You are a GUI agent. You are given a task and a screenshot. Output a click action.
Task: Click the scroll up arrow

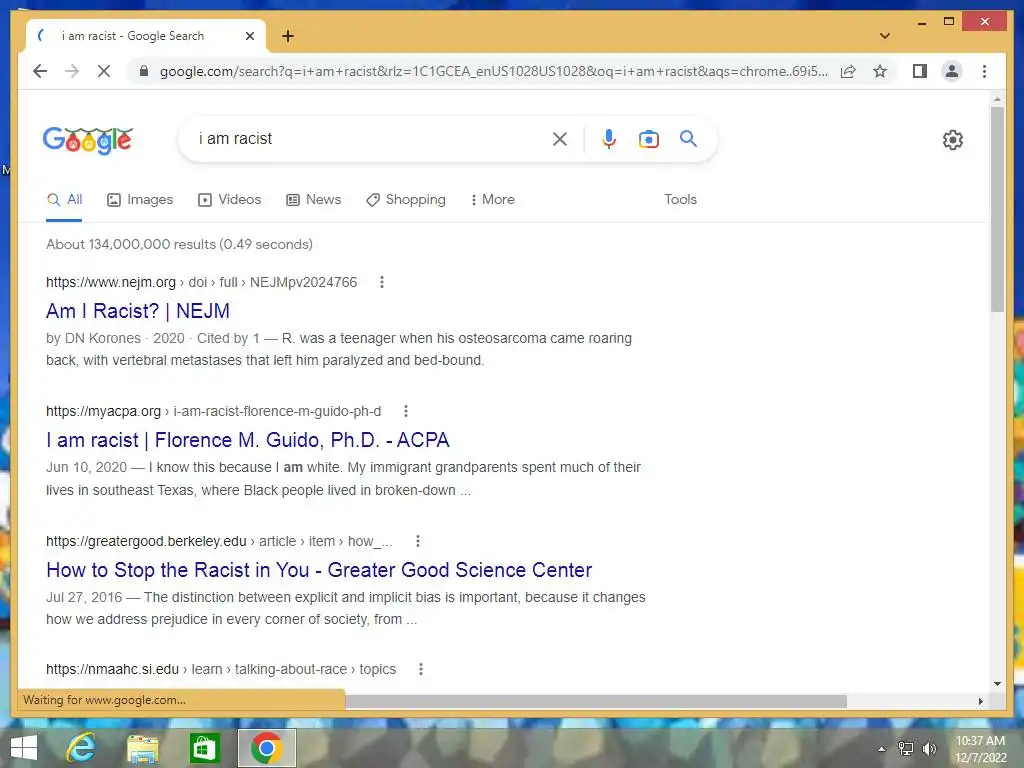click(997, 99)
